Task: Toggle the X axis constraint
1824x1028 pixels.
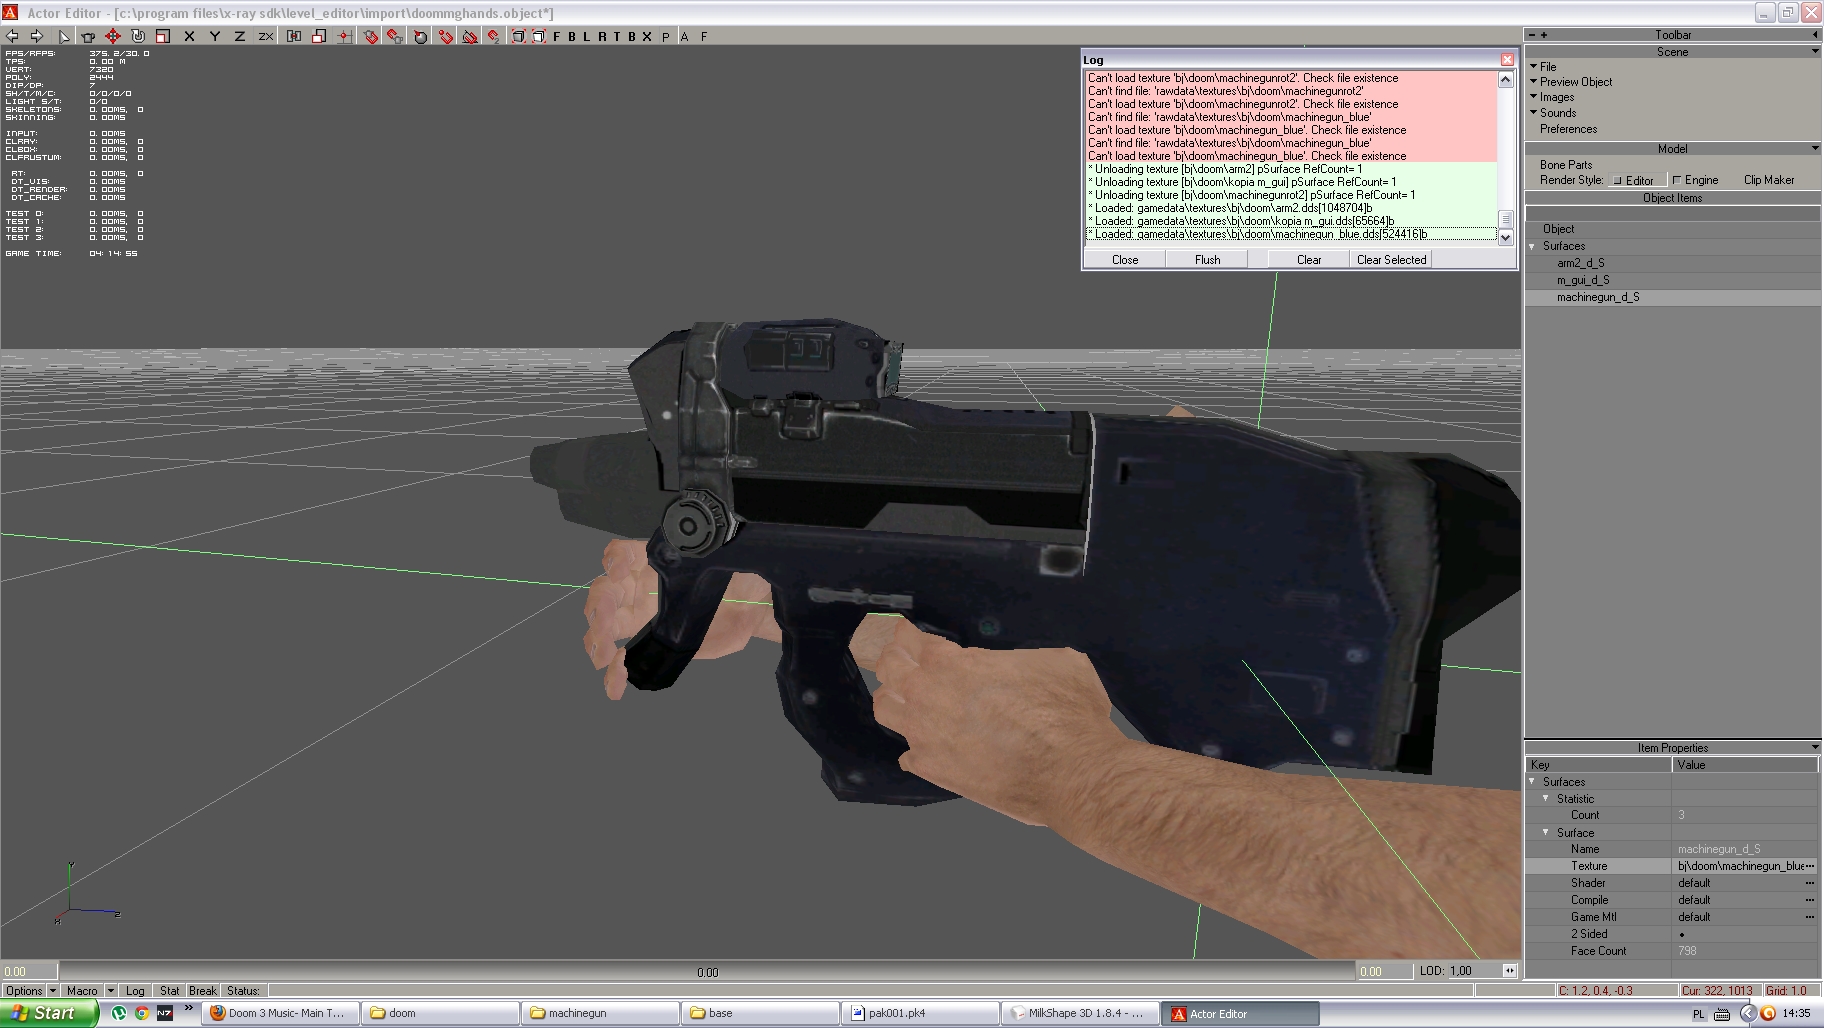Action: [x=189, y=36]
